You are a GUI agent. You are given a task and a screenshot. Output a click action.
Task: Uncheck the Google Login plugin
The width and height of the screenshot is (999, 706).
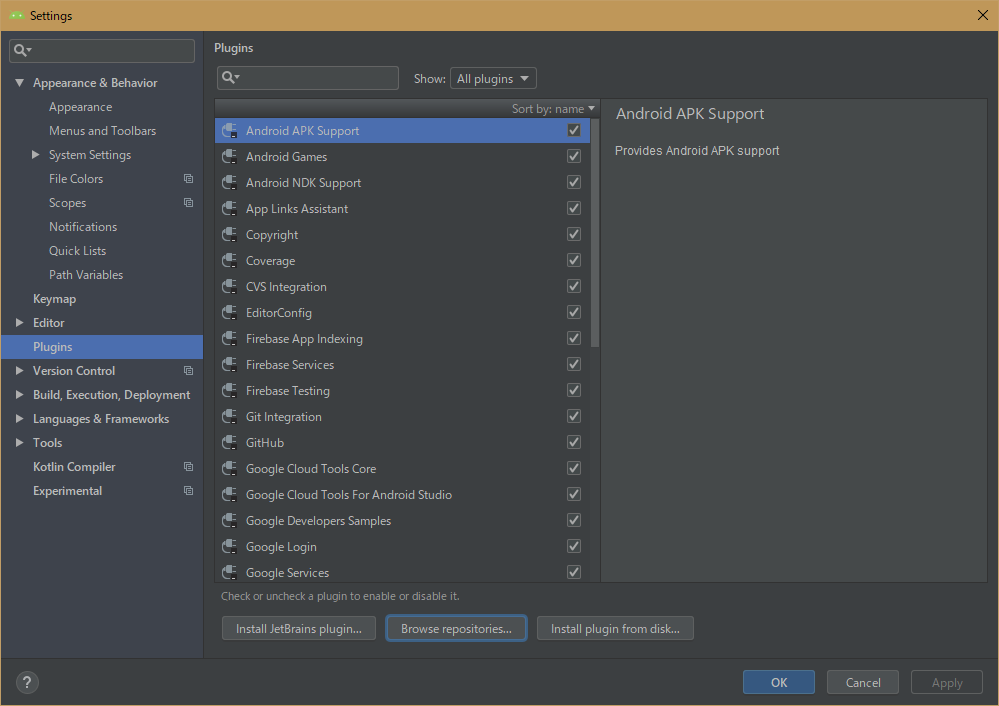coord(573,545)
